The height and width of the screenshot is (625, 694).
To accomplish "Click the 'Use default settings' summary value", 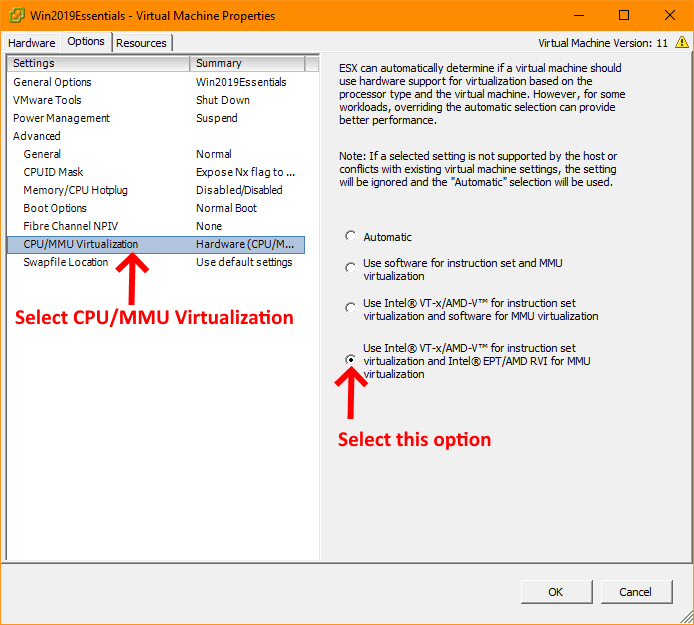I will point(244,262).
